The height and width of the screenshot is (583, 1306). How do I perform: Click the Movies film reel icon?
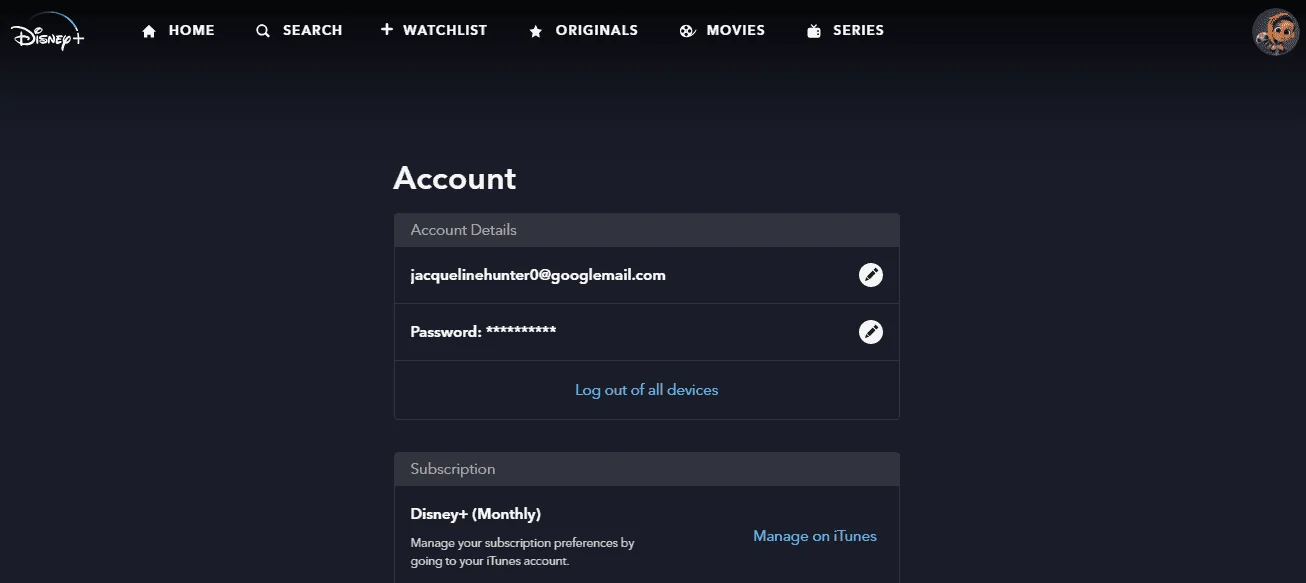pos(687,31)
